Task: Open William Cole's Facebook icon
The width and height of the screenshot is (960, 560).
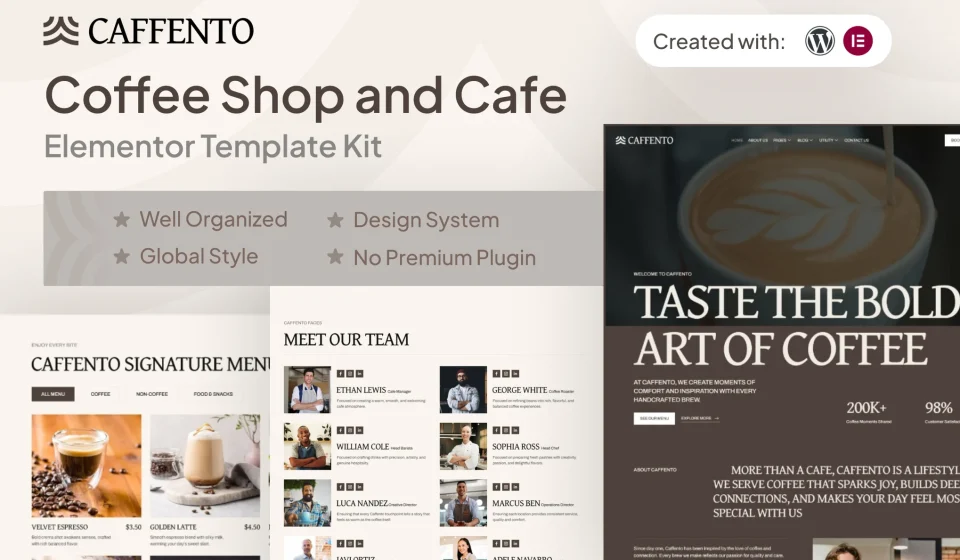Action: [x=340, y=430]
